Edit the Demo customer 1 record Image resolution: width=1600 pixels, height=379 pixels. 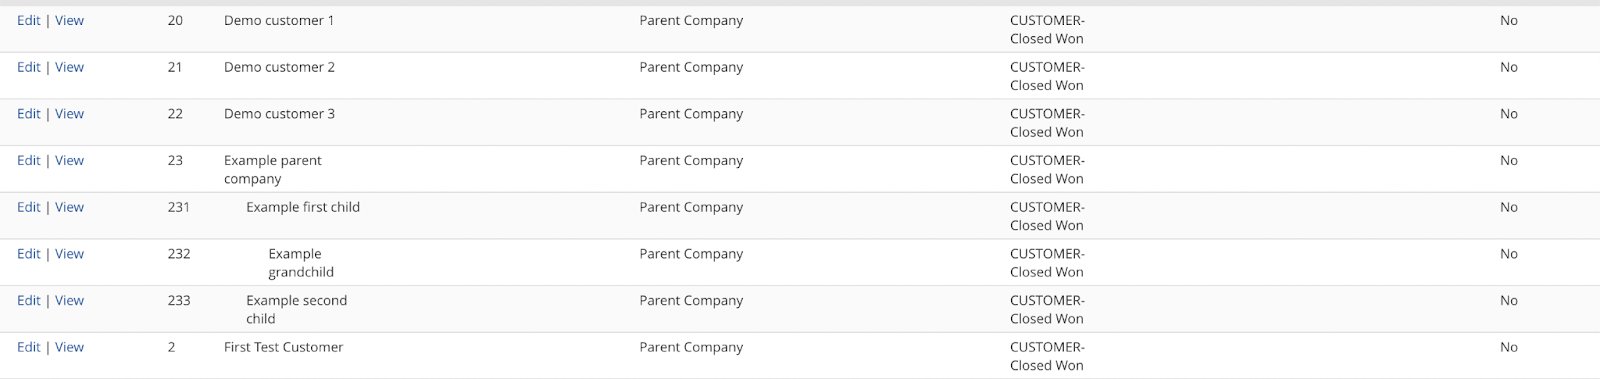tap(28, 21)
